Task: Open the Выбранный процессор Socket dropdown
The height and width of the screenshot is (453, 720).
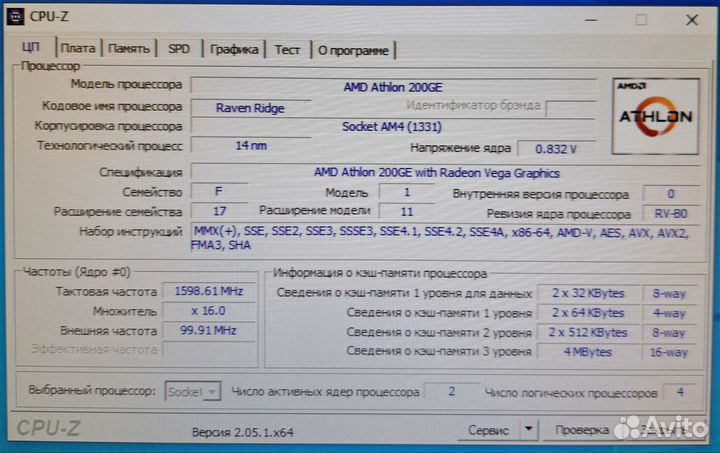Action: click(x=192, y=391)
